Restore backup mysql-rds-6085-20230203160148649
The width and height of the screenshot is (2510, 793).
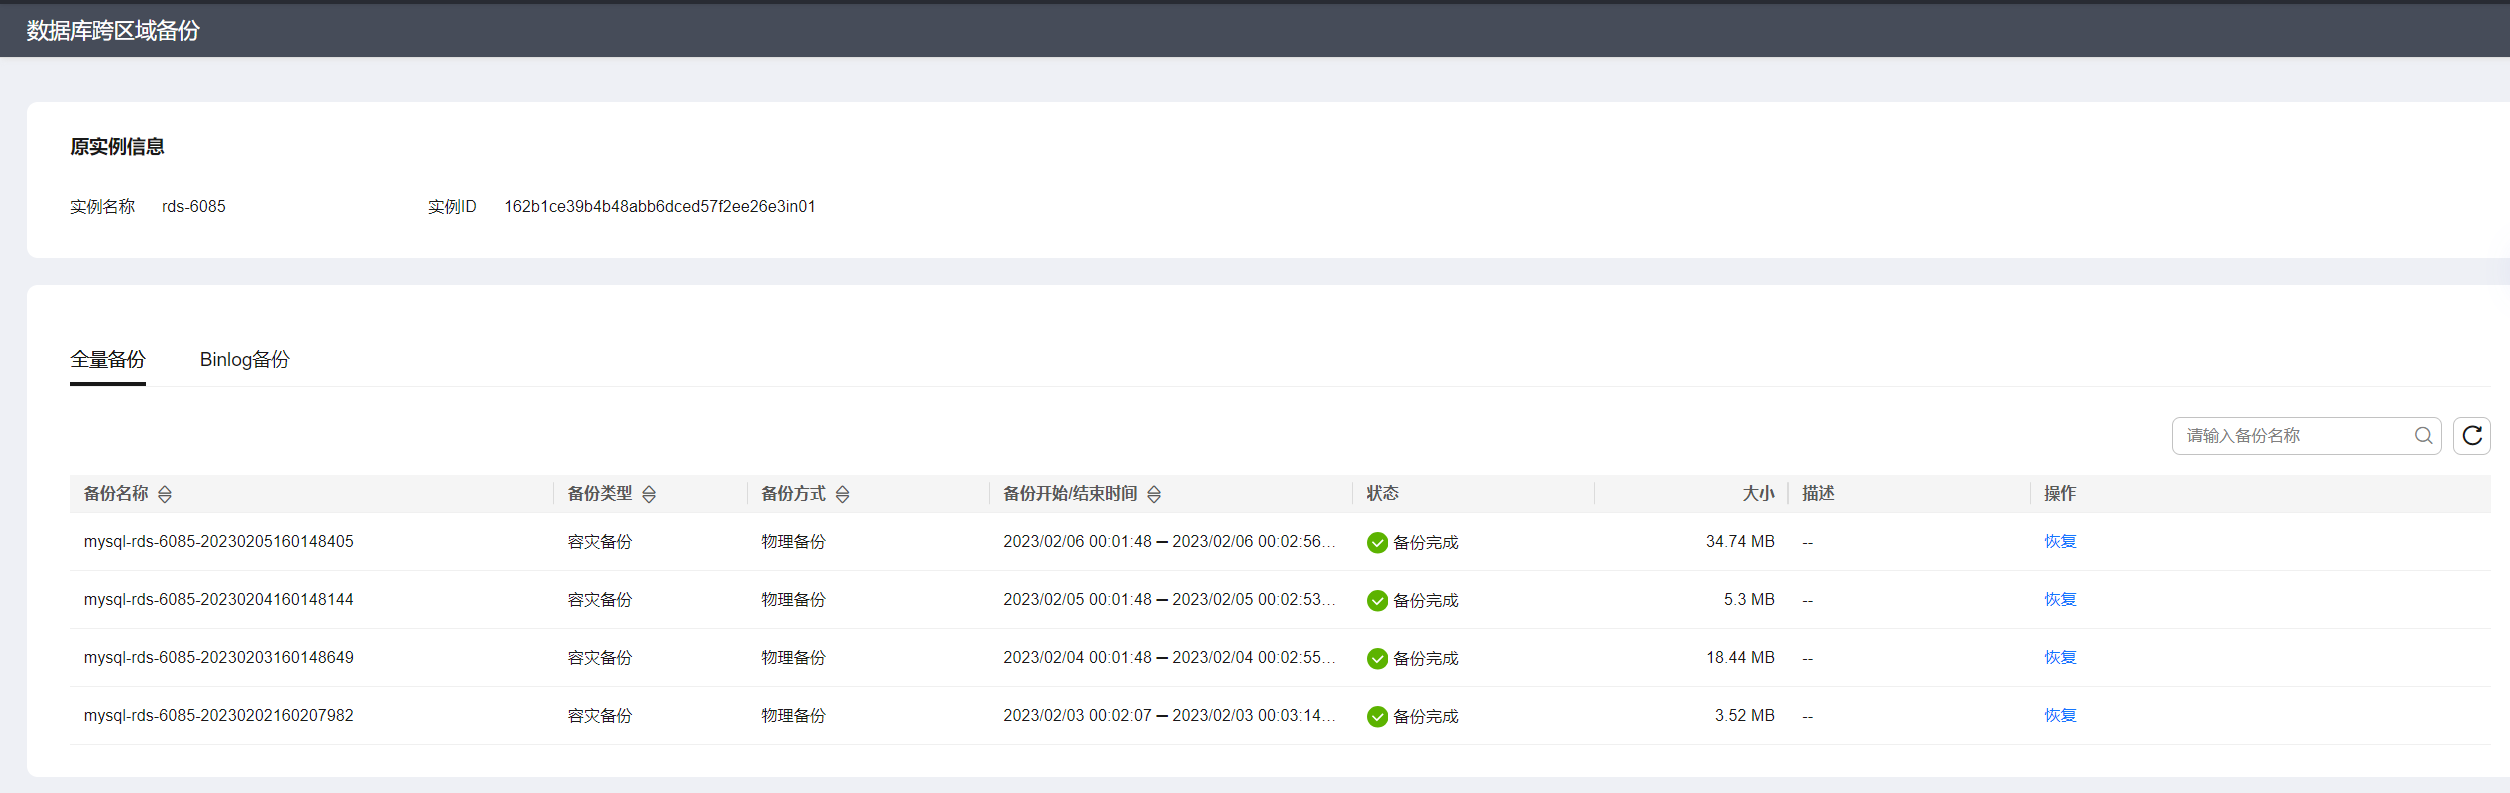(x=2060, y=658)
